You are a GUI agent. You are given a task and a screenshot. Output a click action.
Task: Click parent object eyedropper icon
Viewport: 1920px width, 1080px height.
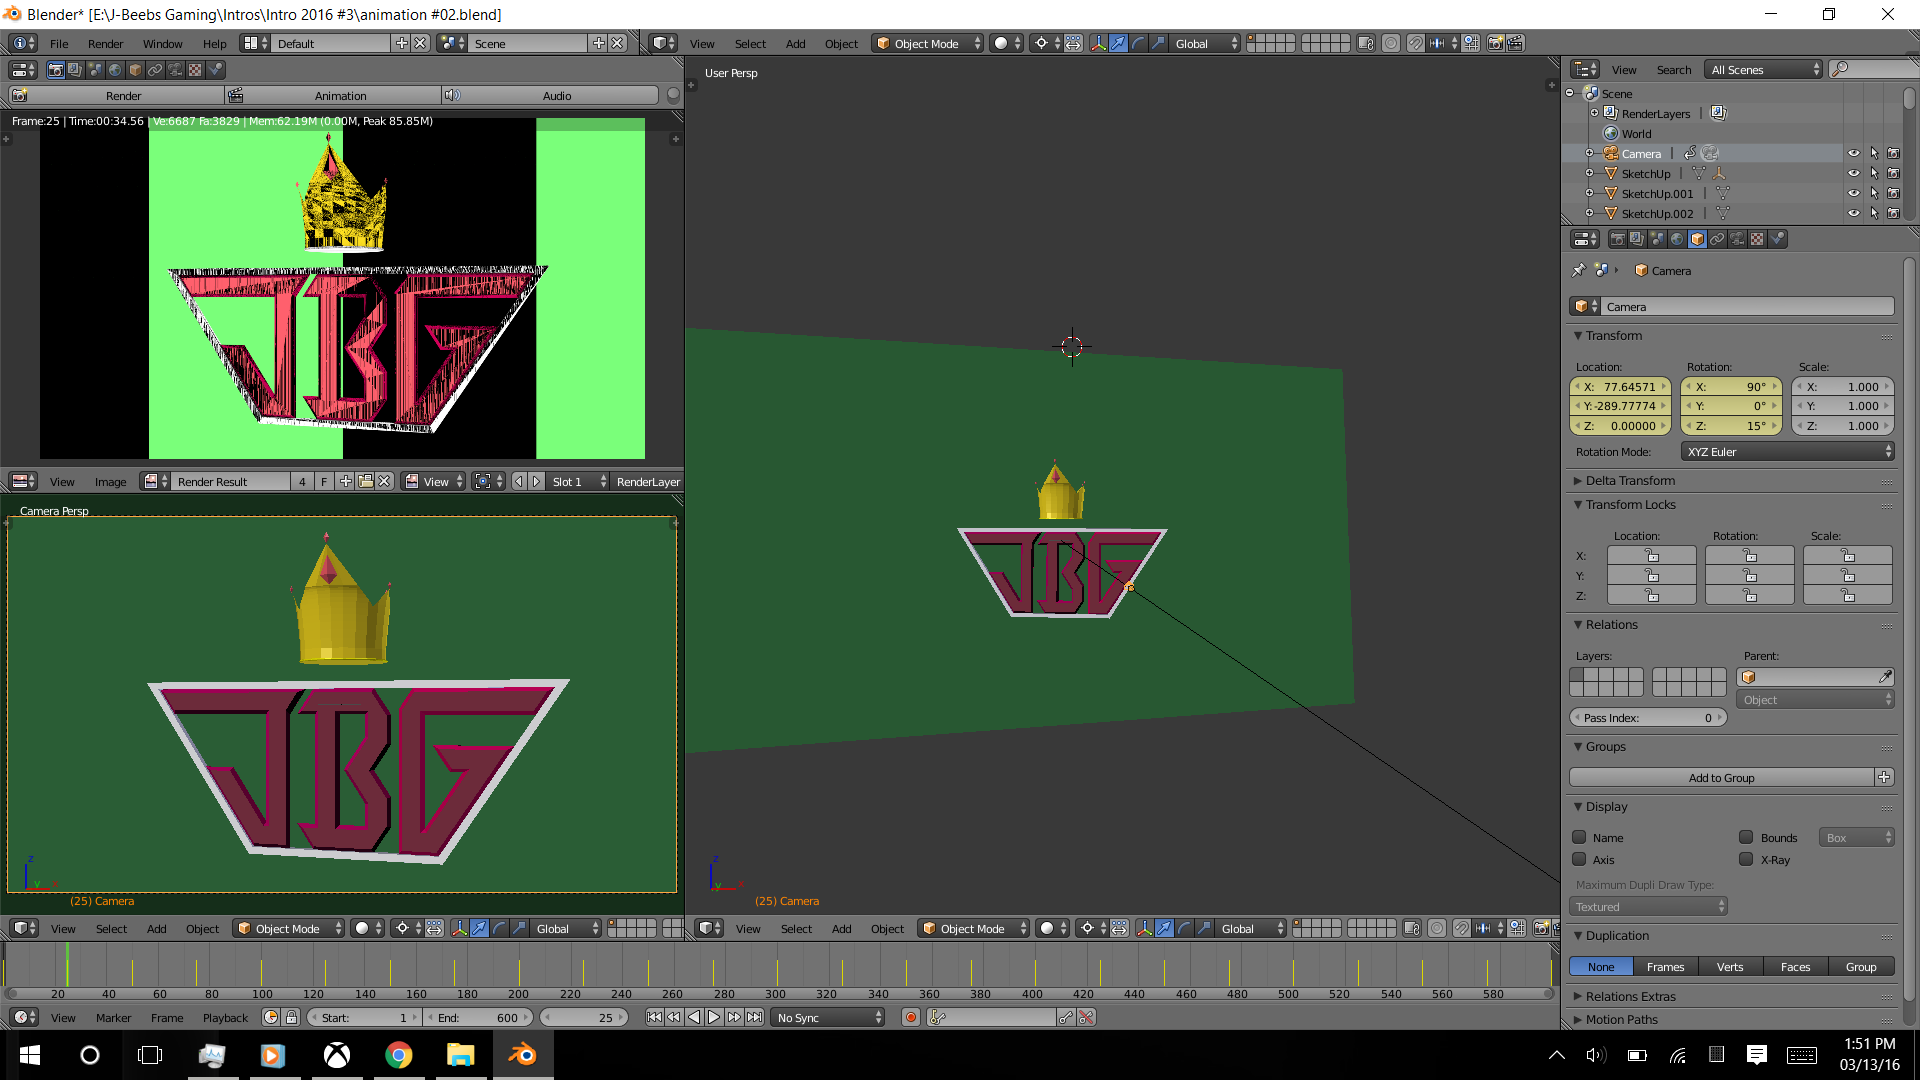1885,677
